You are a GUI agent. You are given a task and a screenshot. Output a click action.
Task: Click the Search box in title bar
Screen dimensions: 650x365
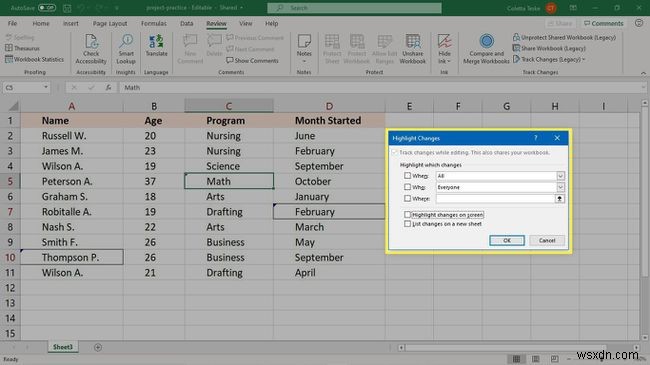(x=354, y=8)
